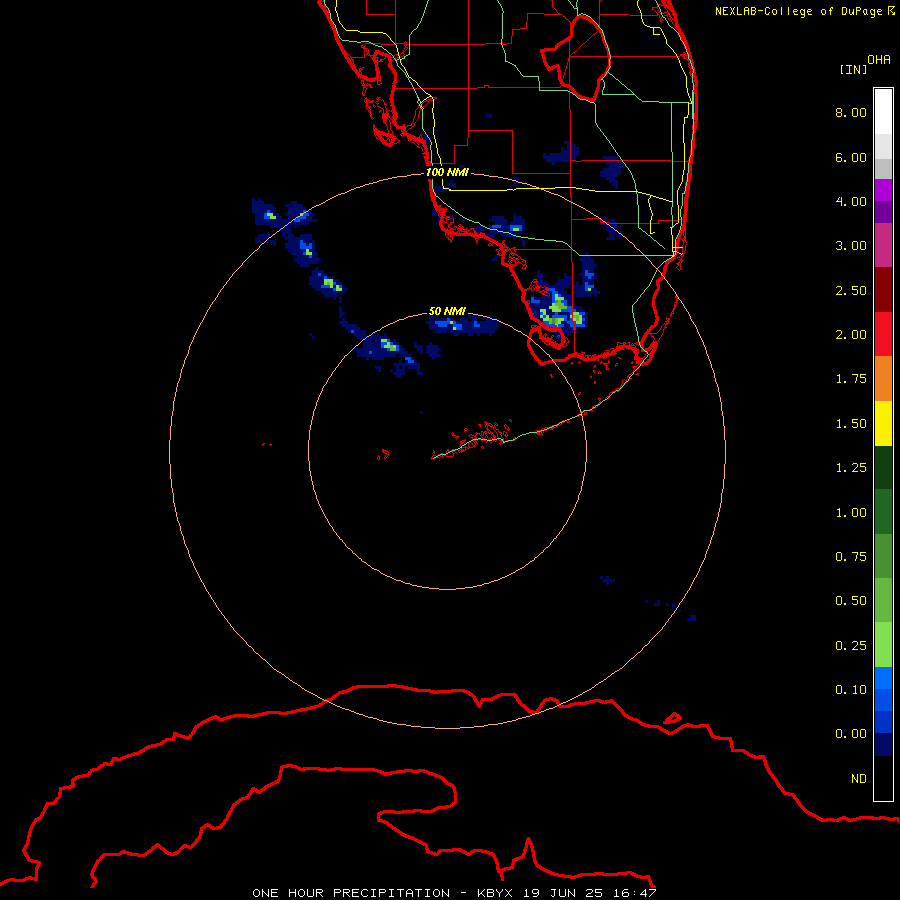
Task: Select the OHA product label above the legend
Action: click(x=879, y=60)
